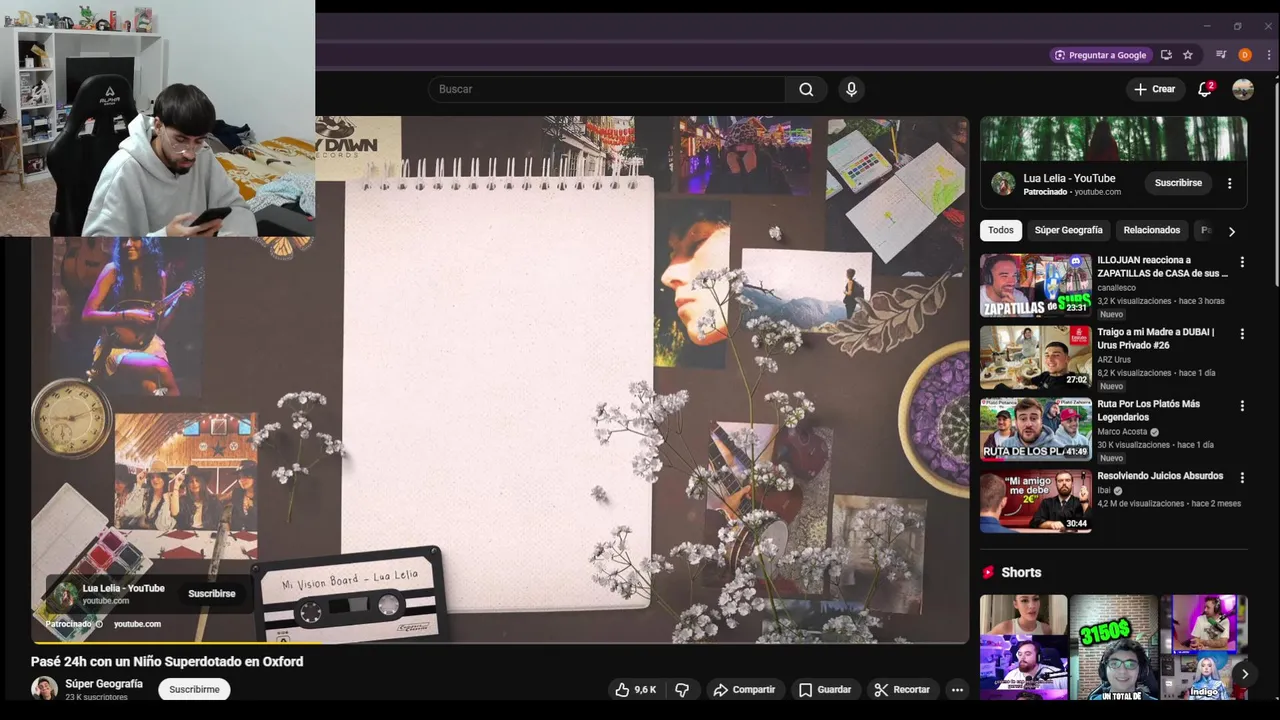Open the notifications bell
The image size is (1280, 720).
pos(1205,89)
